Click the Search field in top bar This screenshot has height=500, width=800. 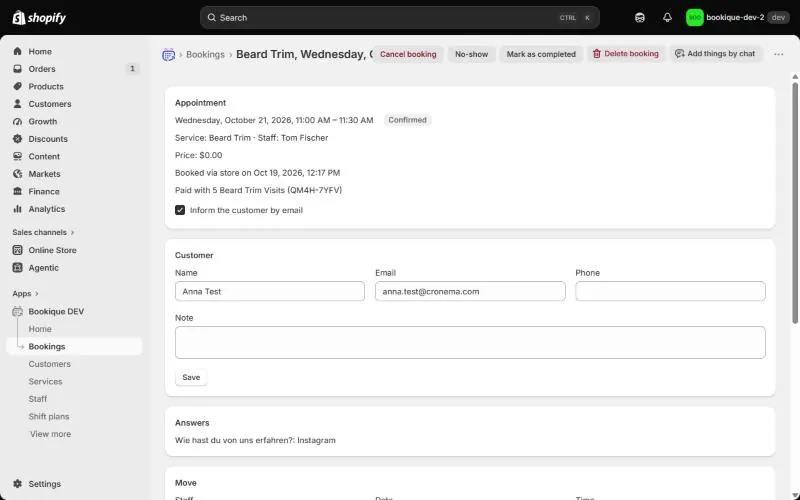pos(399,18)
